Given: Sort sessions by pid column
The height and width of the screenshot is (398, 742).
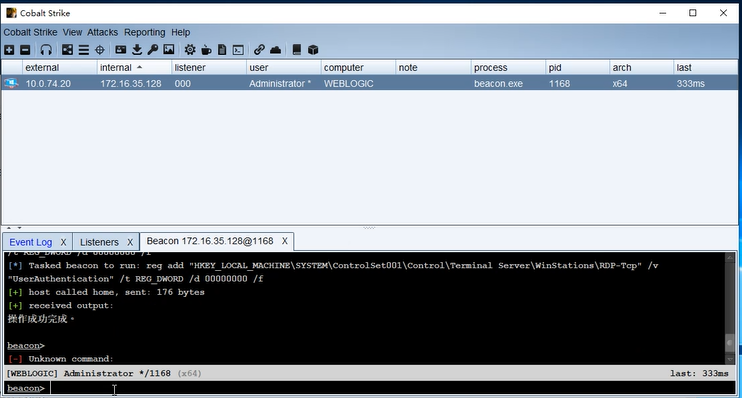Looking at the screenshot, I should point(577,68).
